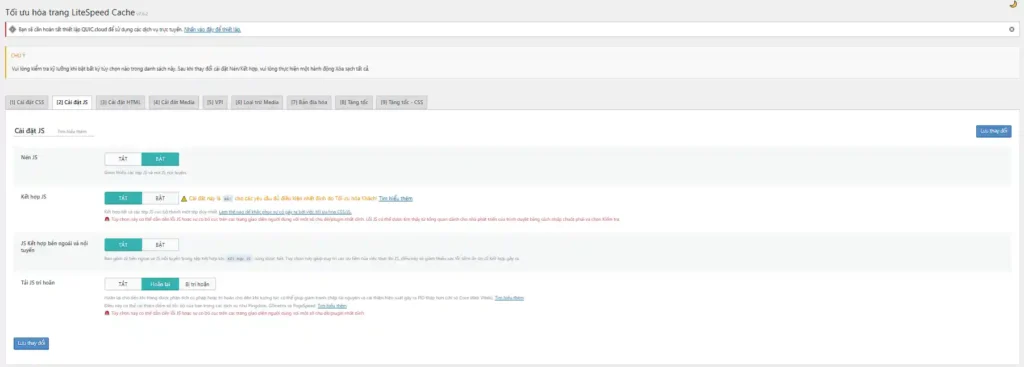The width and height of the screenshot is (1024, 367).
Task: Select the [8] Tăng tốc tab
Action: [x=353, y=103]
